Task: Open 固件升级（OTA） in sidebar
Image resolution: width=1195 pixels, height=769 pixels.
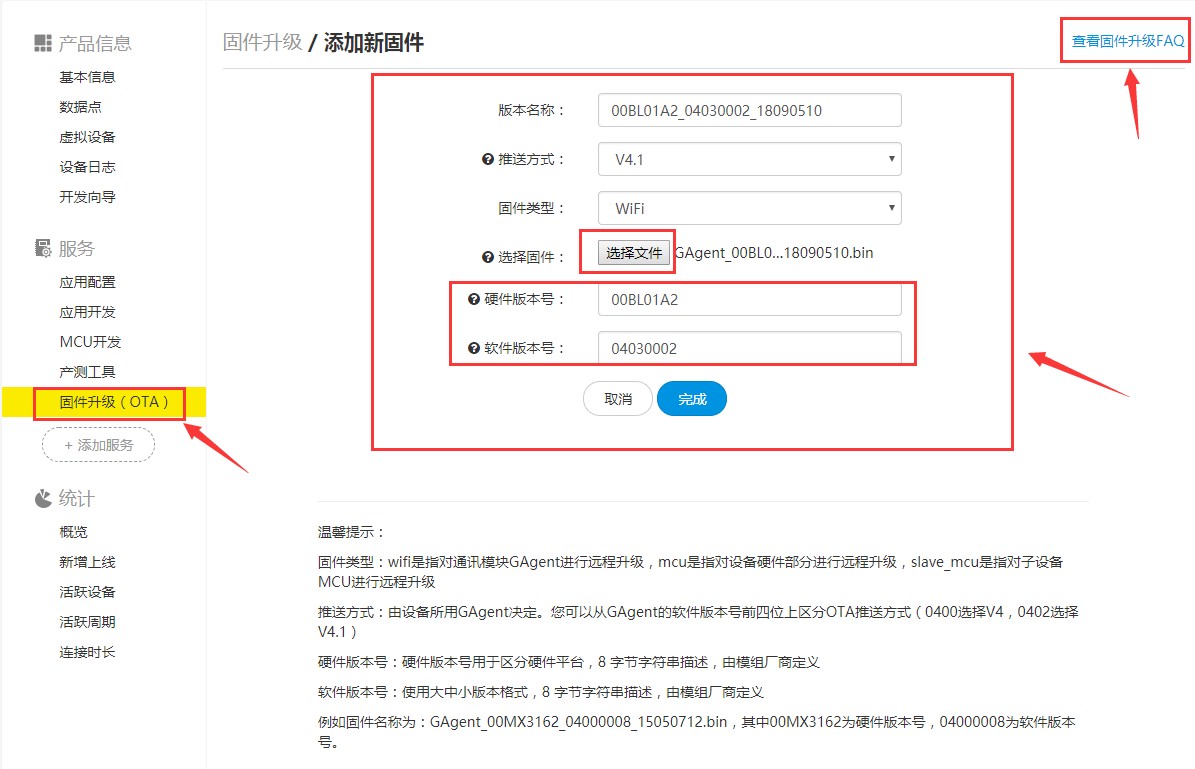Action: point(108,403)
